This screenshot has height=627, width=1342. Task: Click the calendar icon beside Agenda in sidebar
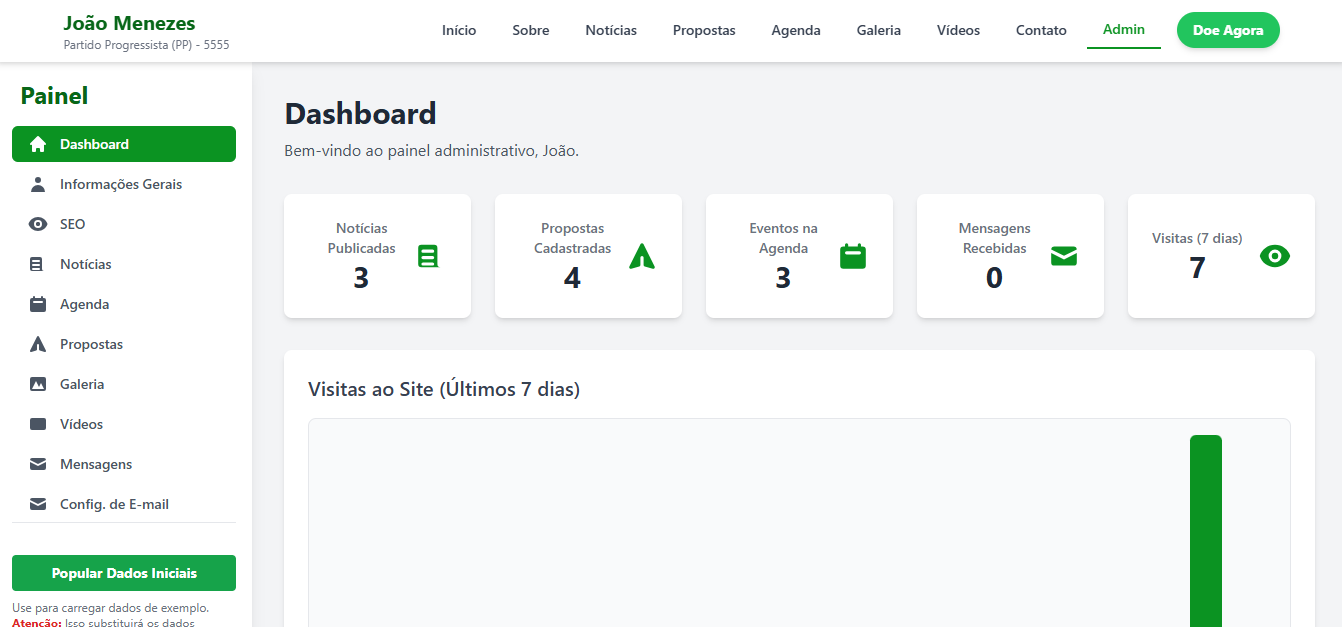point(38,304)
